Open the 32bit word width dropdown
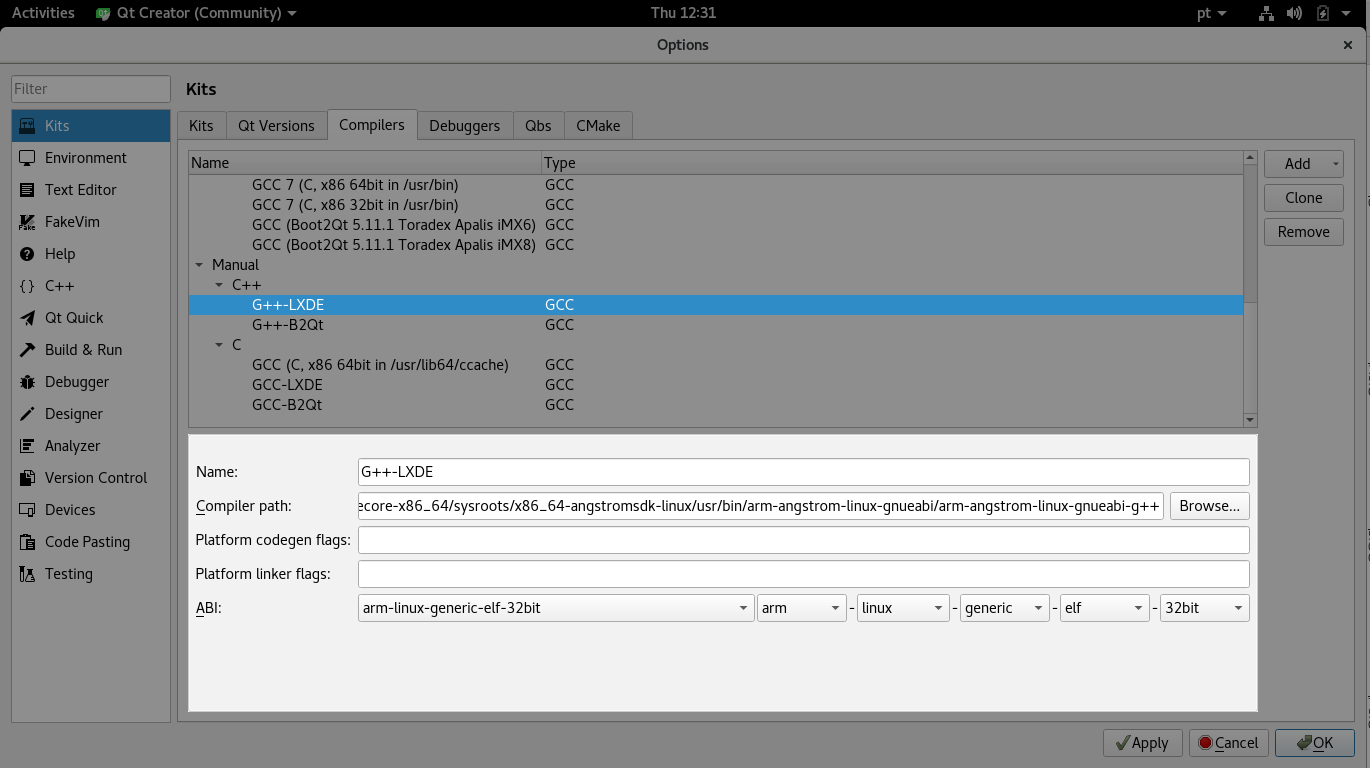The height and width of the screenshot is (768, 1370). (x=1203, y=608)
